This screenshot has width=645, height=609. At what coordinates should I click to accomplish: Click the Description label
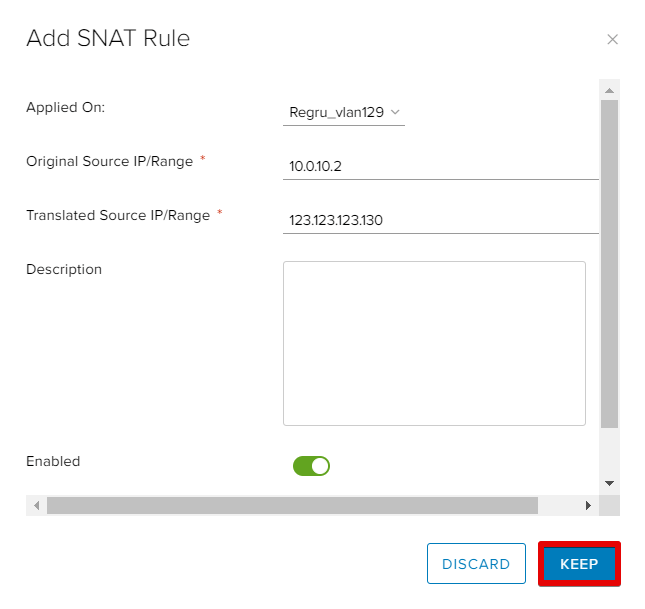[x=64, y=269]
